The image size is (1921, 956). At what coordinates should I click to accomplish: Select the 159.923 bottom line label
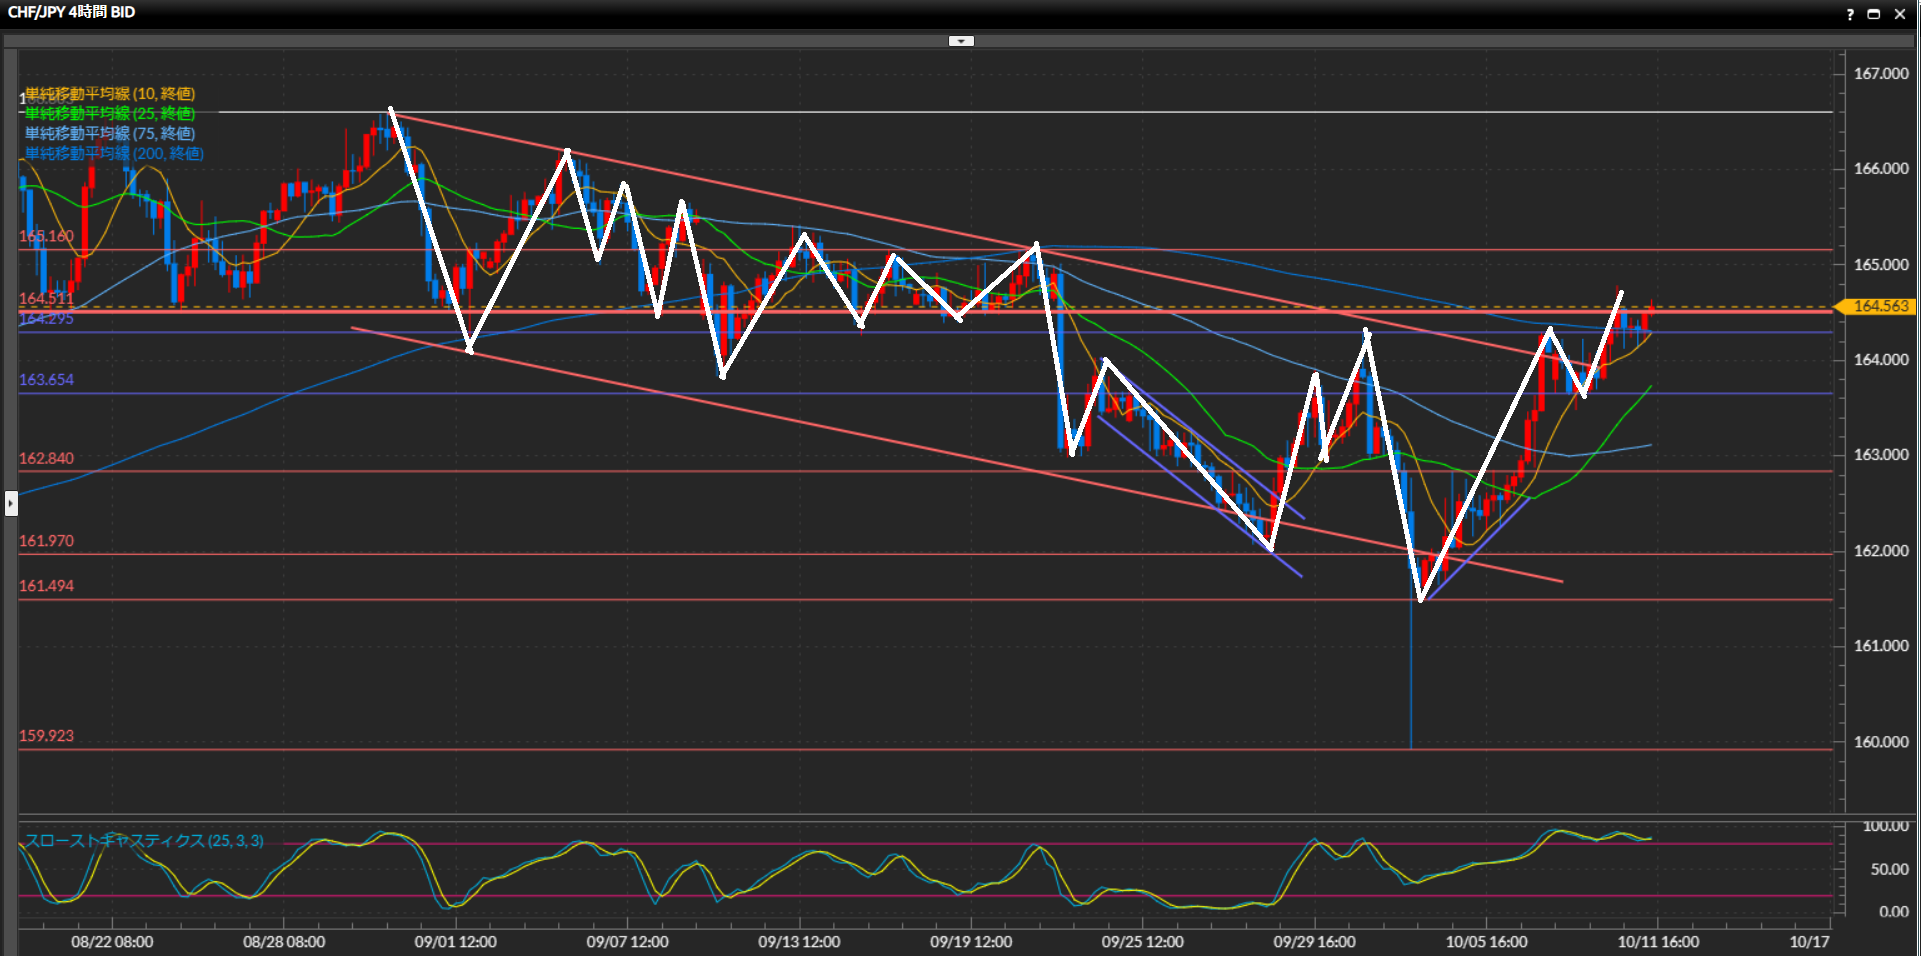pos(46,736)
